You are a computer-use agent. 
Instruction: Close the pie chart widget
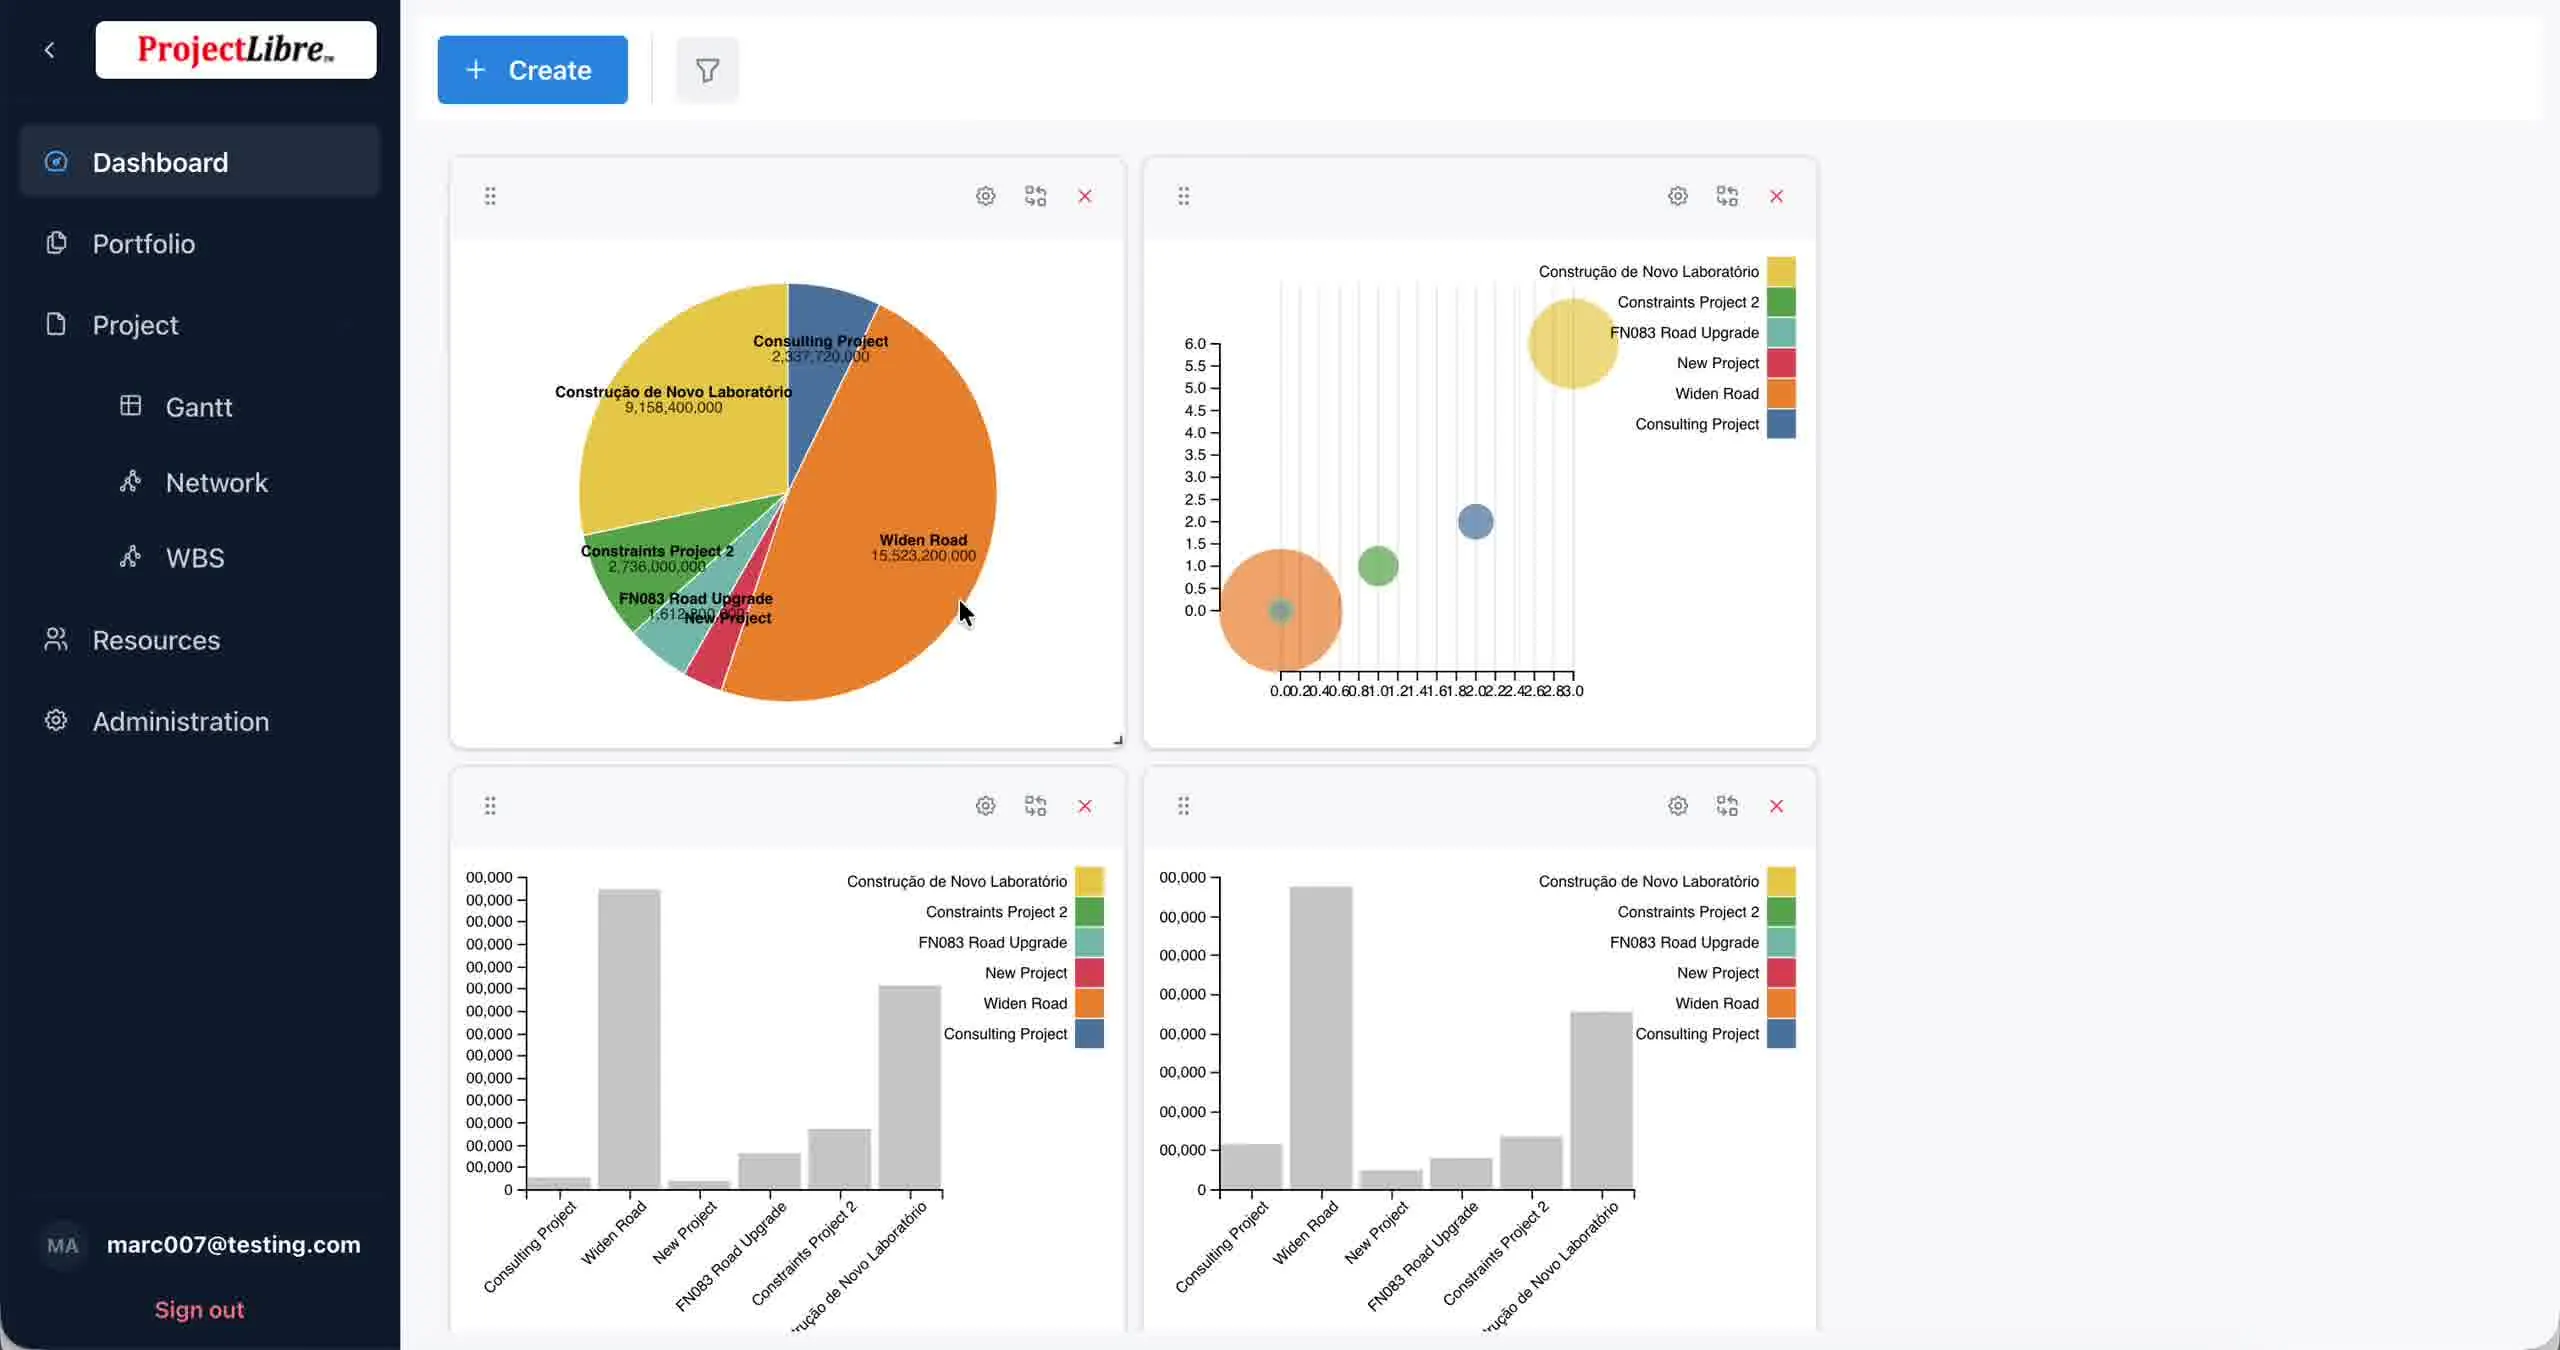pyautogui.click(x=1085, y=196)
